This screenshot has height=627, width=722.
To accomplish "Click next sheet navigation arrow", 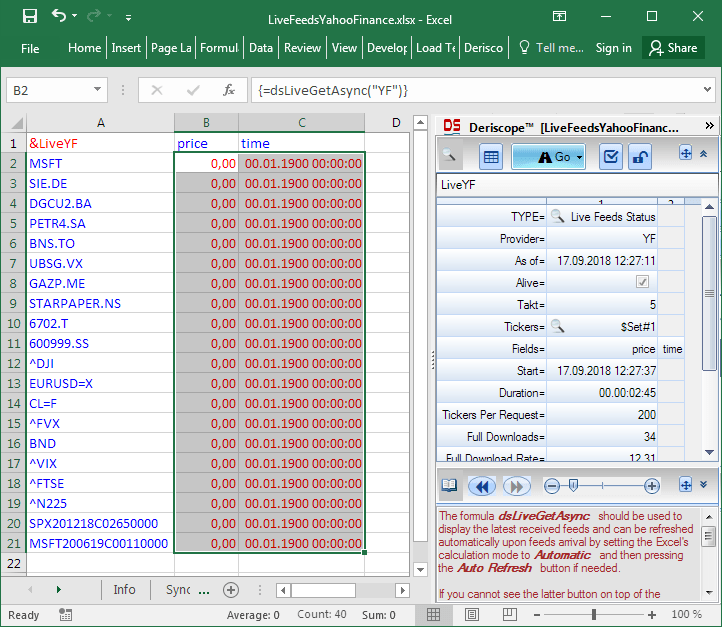I will [58, 590].
